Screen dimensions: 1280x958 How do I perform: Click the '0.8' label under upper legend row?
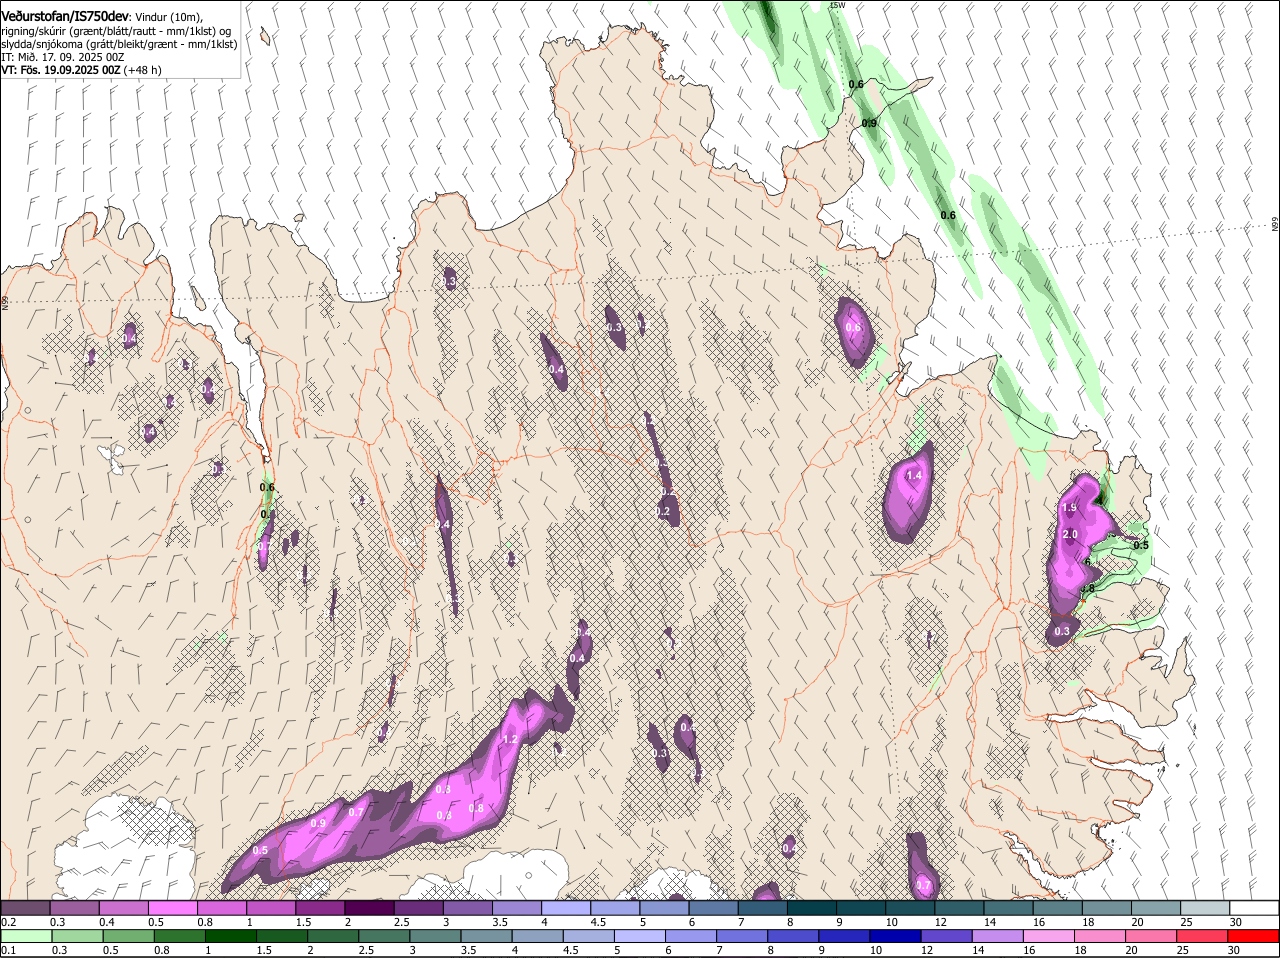coord(206,922)
